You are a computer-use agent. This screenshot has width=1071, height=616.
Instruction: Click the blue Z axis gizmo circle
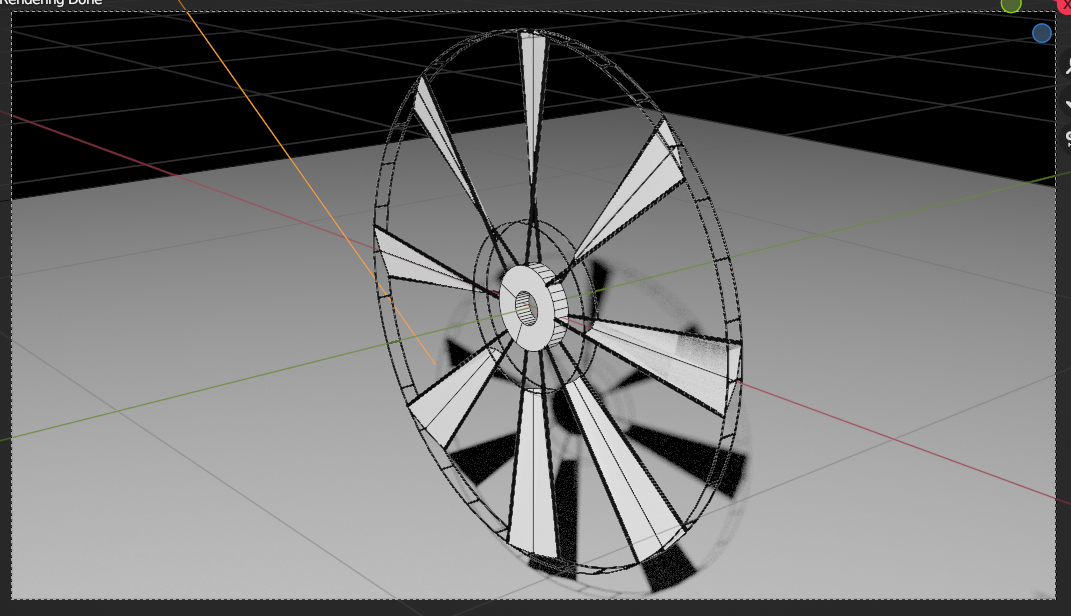click(x=1042, y=33)
